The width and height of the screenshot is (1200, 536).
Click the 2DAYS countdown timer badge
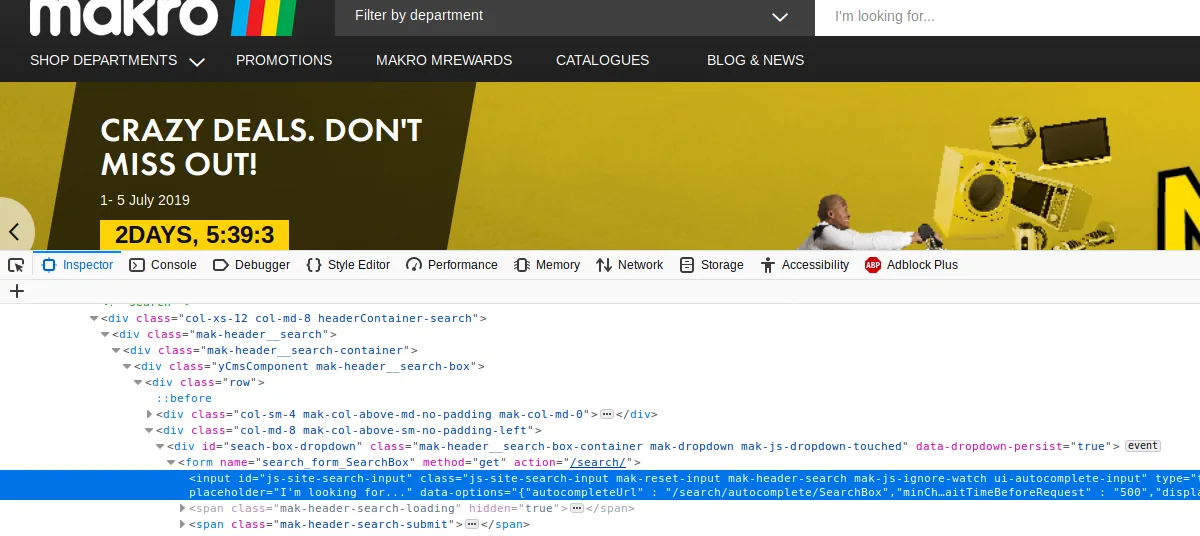194,235
